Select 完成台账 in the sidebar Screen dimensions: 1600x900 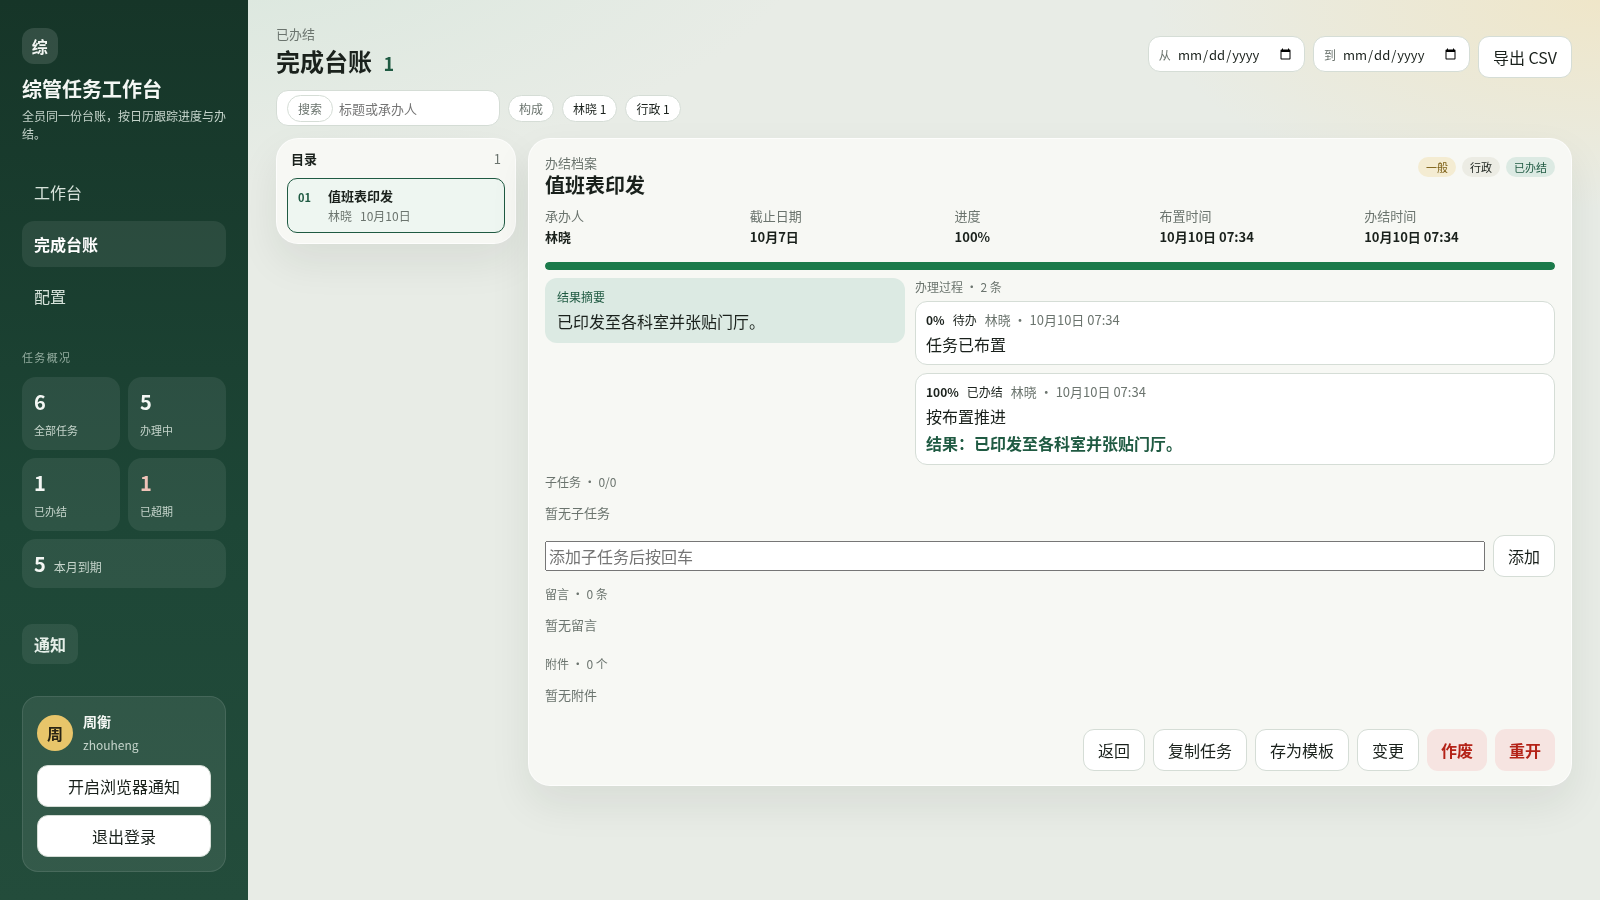(x=124, y=245)
